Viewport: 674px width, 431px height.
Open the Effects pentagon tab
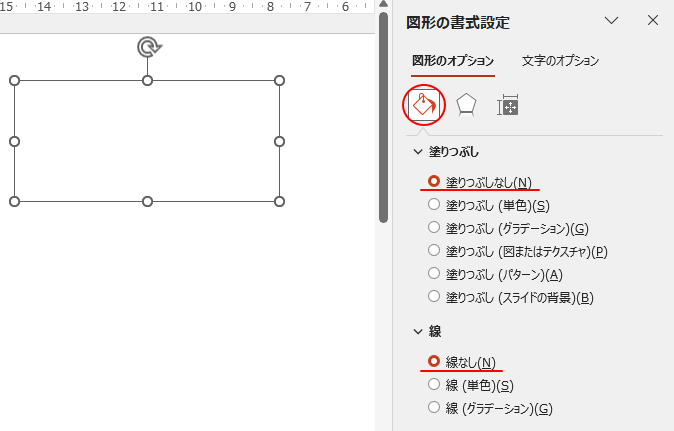[466, 105]
